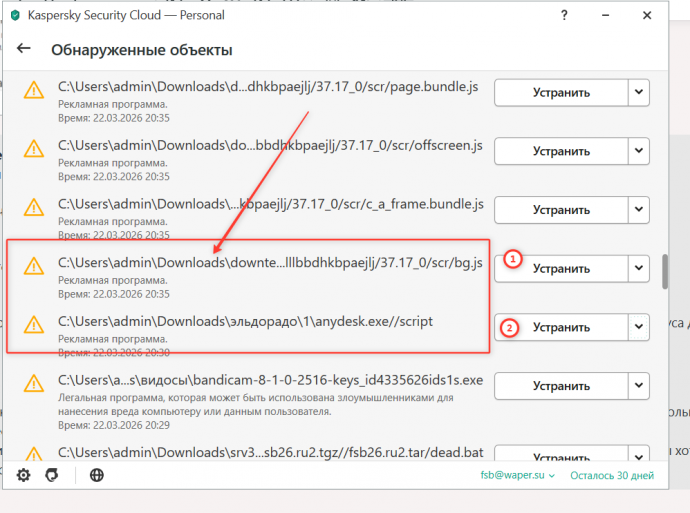Click Устранить for bandicam keys exe
The height and width of the screenshot is (513, 690).
pos(561,386)
